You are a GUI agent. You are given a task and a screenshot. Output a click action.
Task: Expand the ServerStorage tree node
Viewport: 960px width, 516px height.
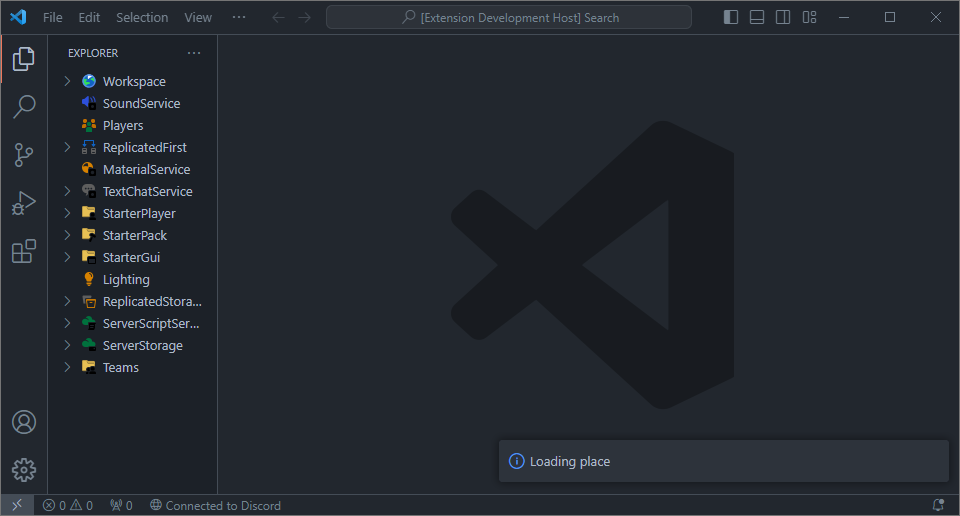(x=67, y=345)
